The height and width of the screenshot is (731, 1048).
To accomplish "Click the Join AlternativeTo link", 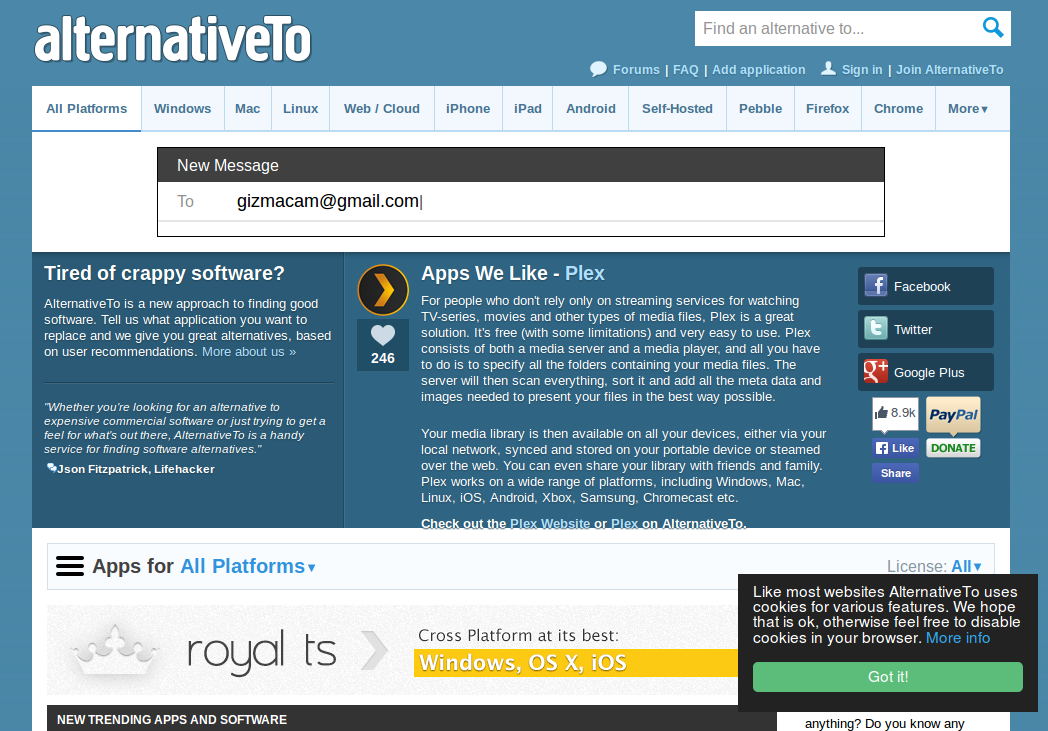I will (949, 69).
